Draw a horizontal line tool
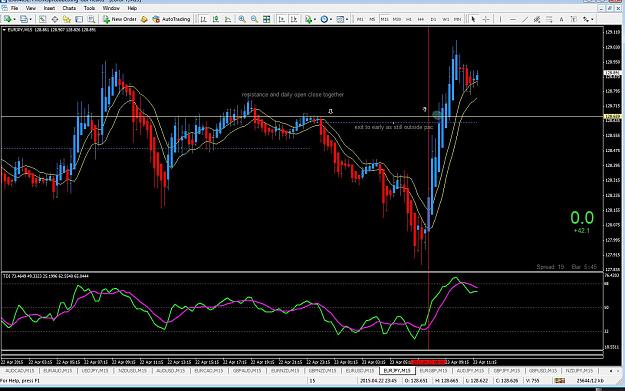The height and width of the screenshot is (391, 625). coord(513,19)
